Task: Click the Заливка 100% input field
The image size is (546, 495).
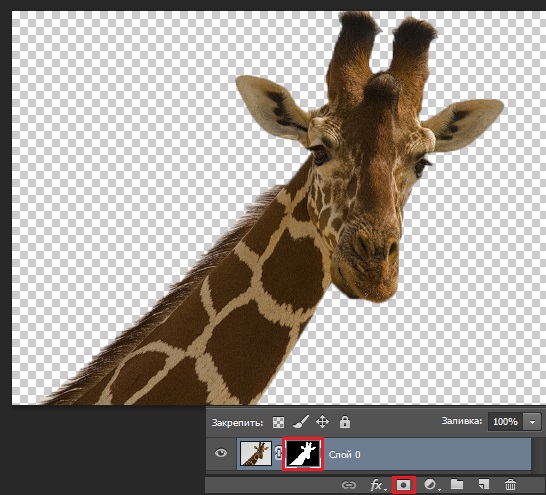Action: [505, 422]
